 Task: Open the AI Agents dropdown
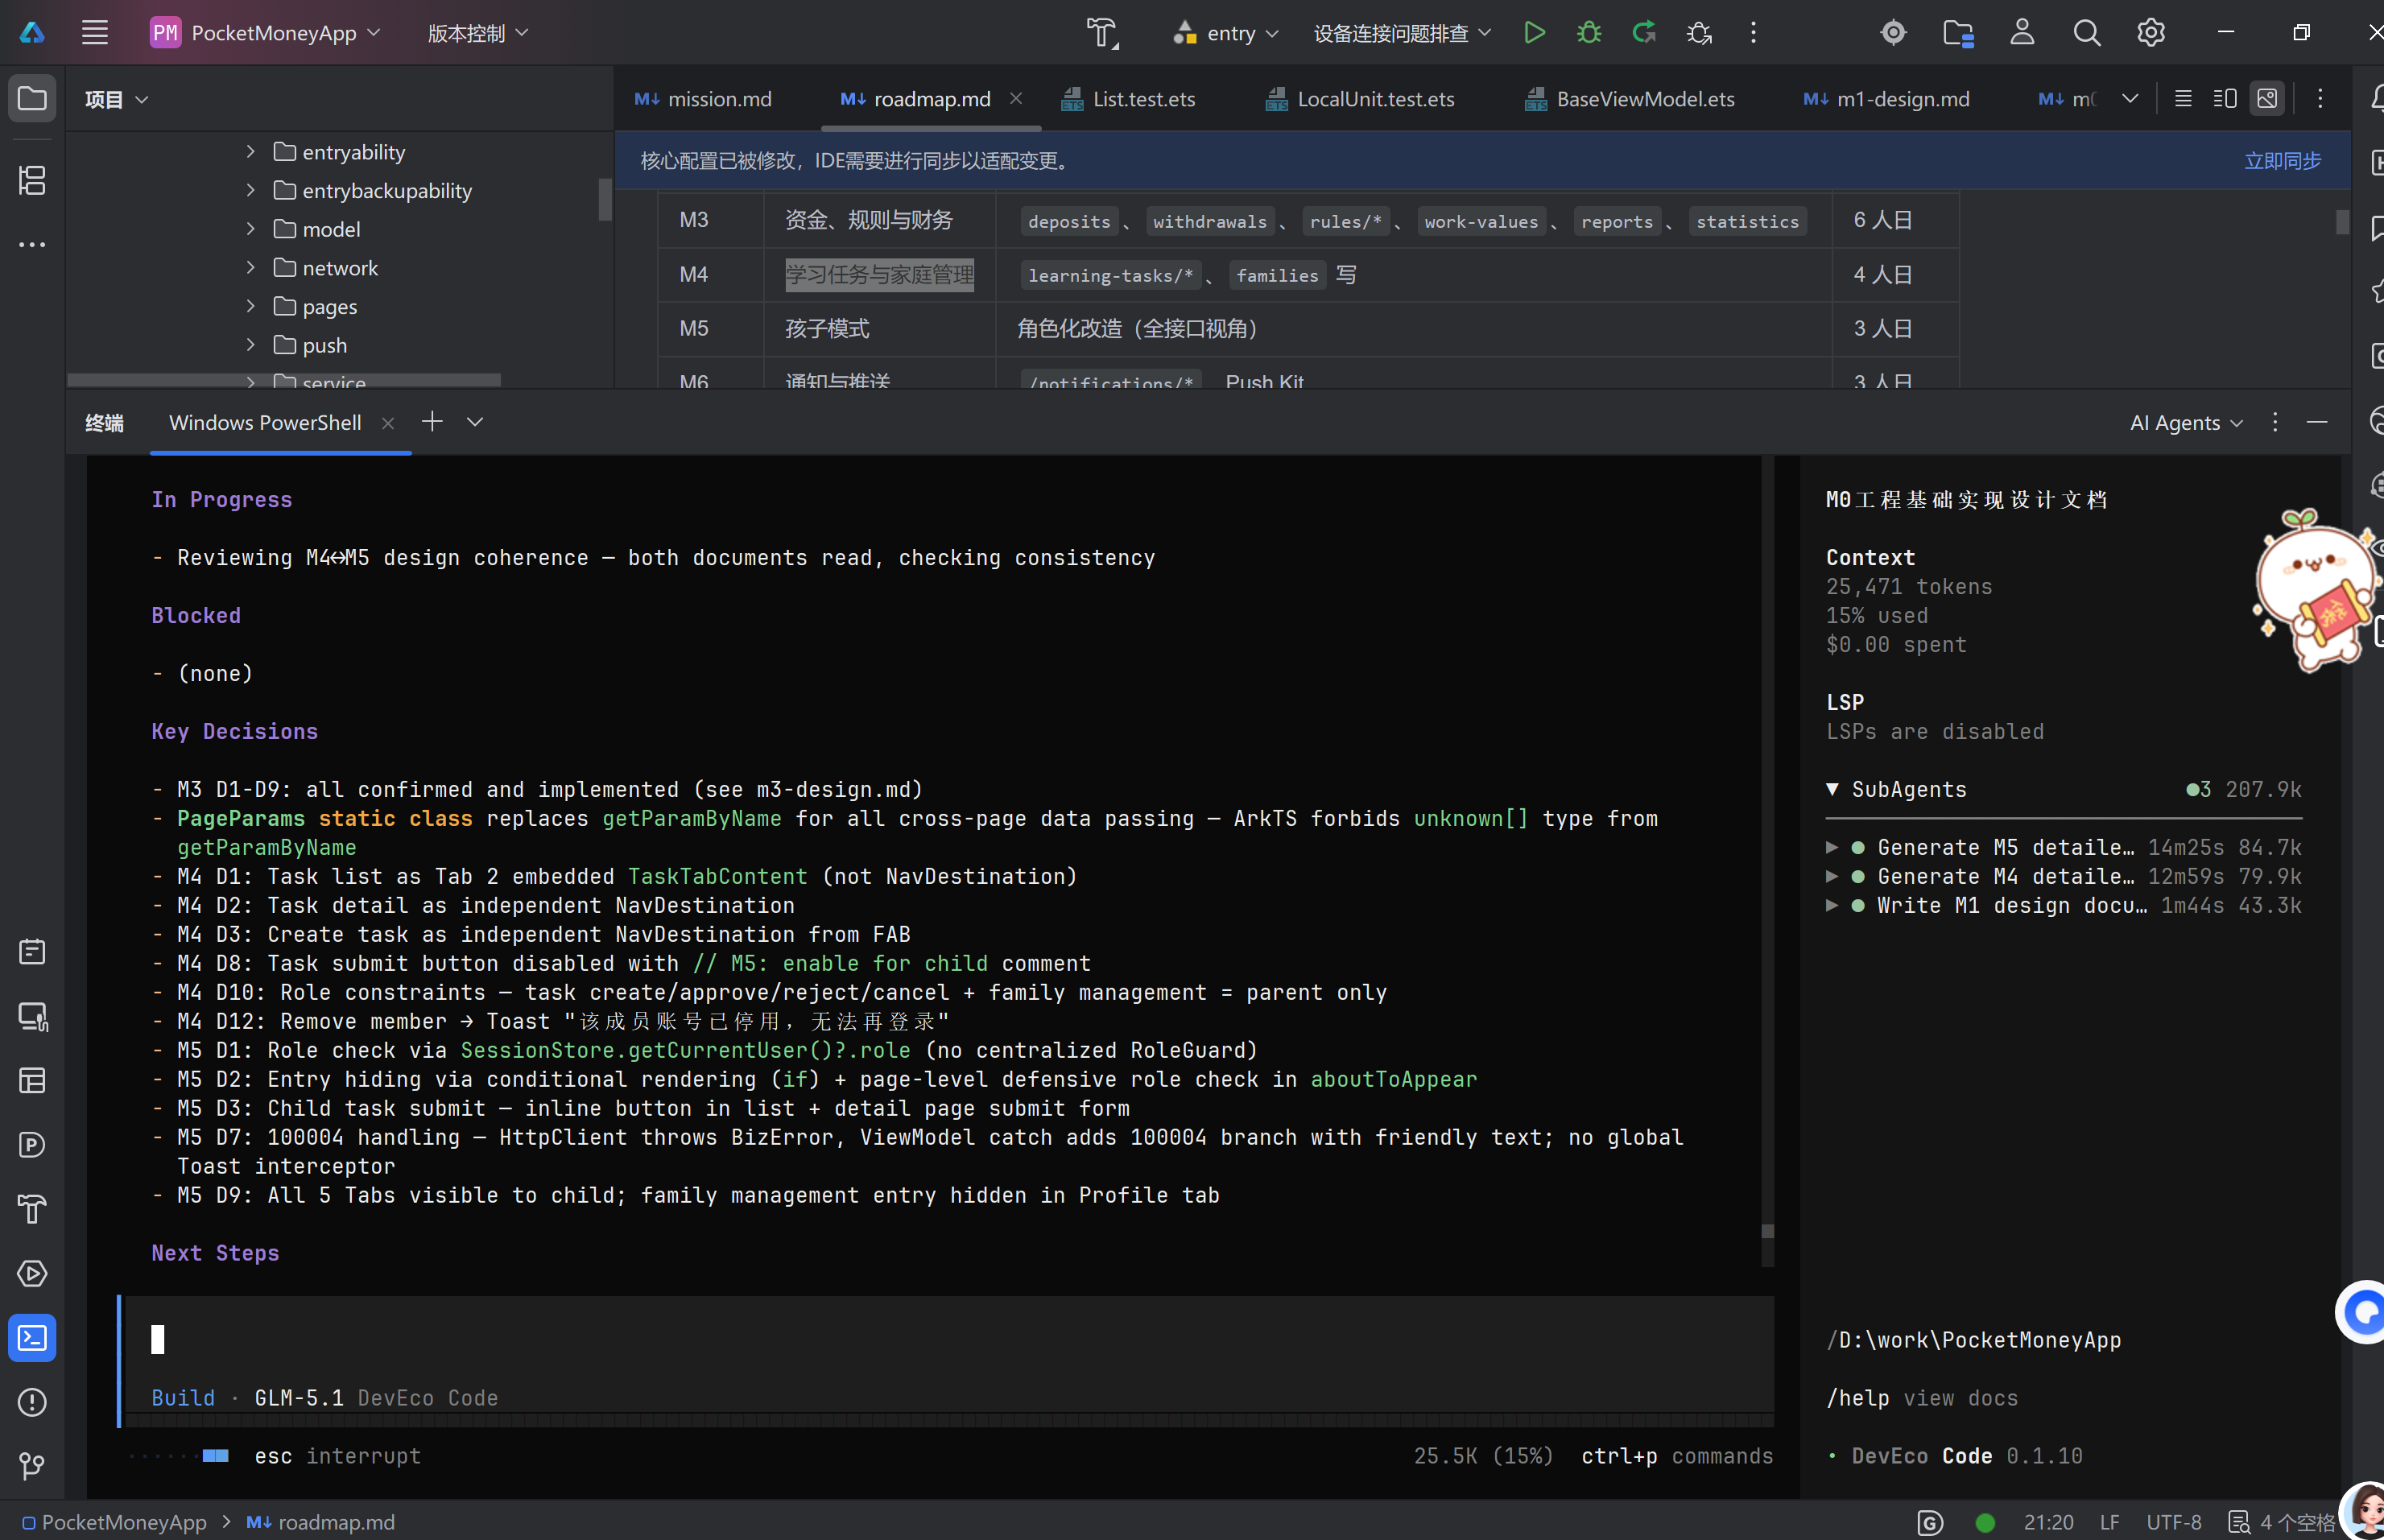pos(2186,423)
